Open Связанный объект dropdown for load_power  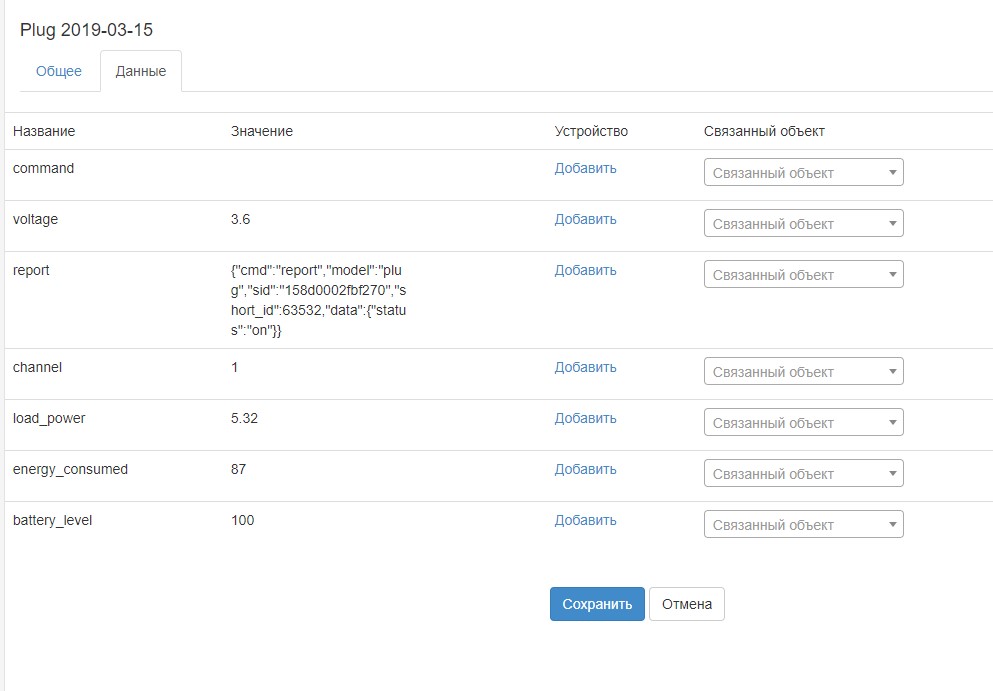(804, 422)
